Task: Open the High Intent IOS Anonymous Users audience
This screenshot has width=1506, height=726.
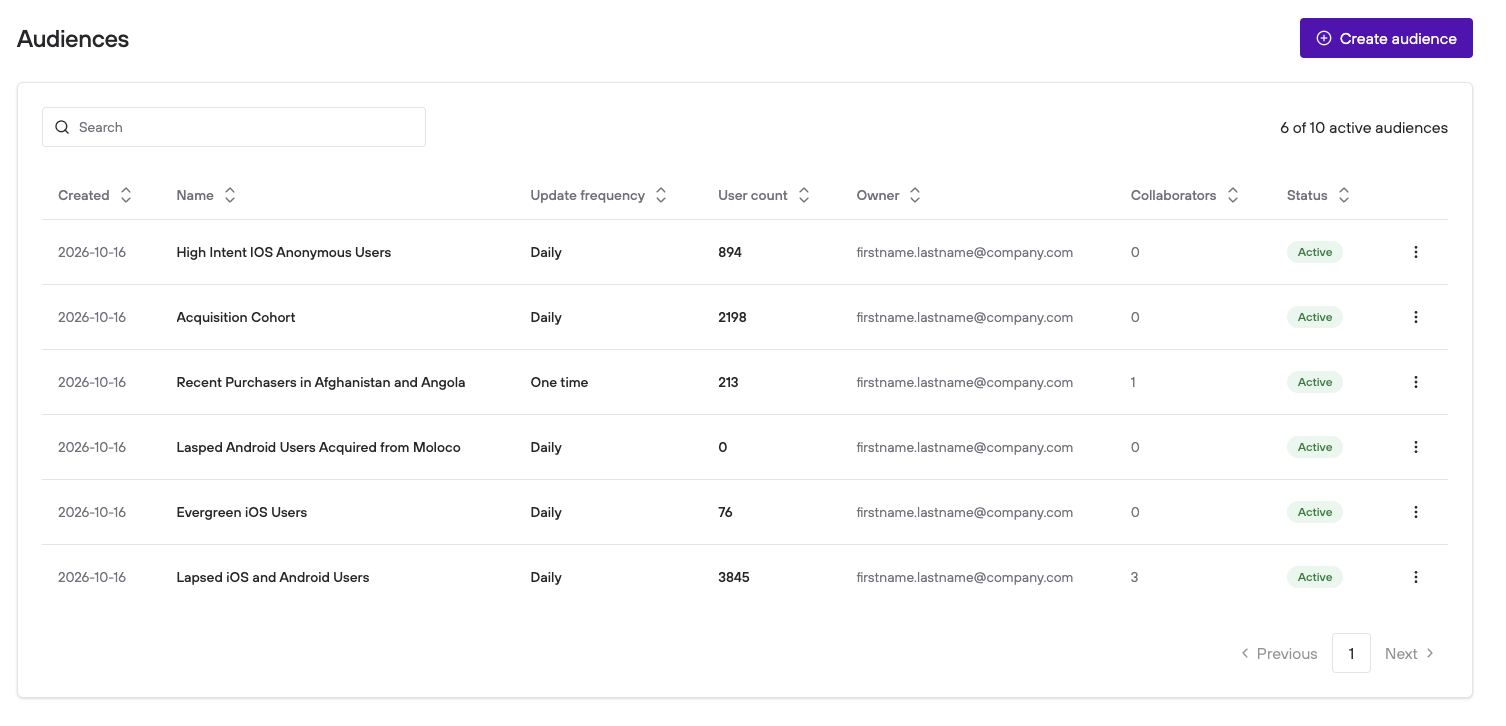Action: [x=284, y=252]
